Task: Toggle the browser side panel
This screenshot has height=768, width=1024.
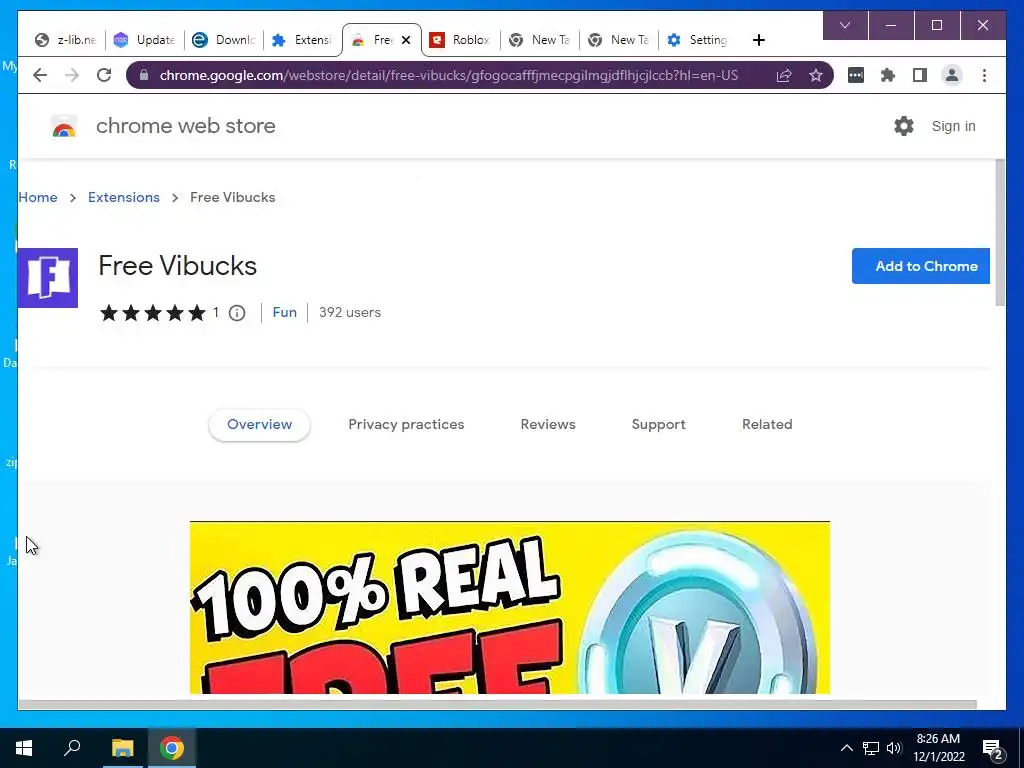Action: coord(920,75)
